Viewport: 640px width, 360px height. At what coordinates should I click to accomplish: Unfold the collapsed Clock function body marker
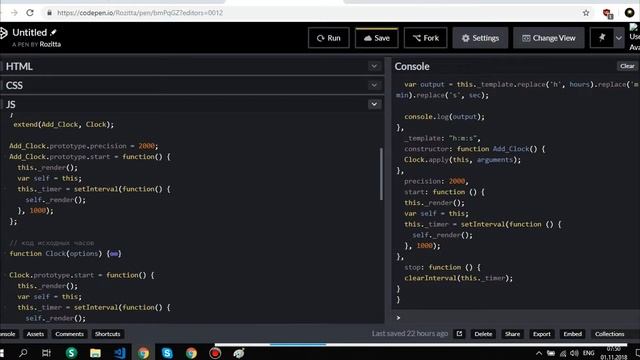pyautogui.click(x=114, y=253)
